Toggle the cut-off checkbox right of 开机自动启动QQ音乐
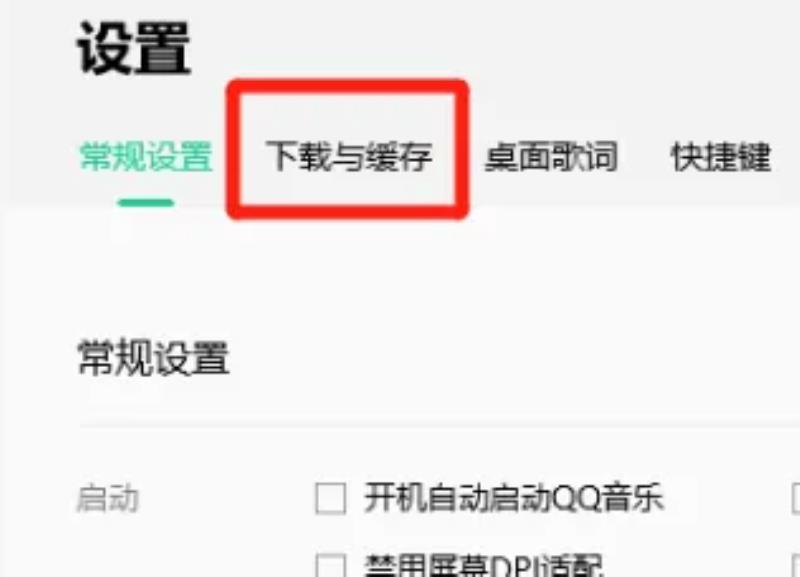The height and width of the screenshot is (577, 800). [795, 497]
